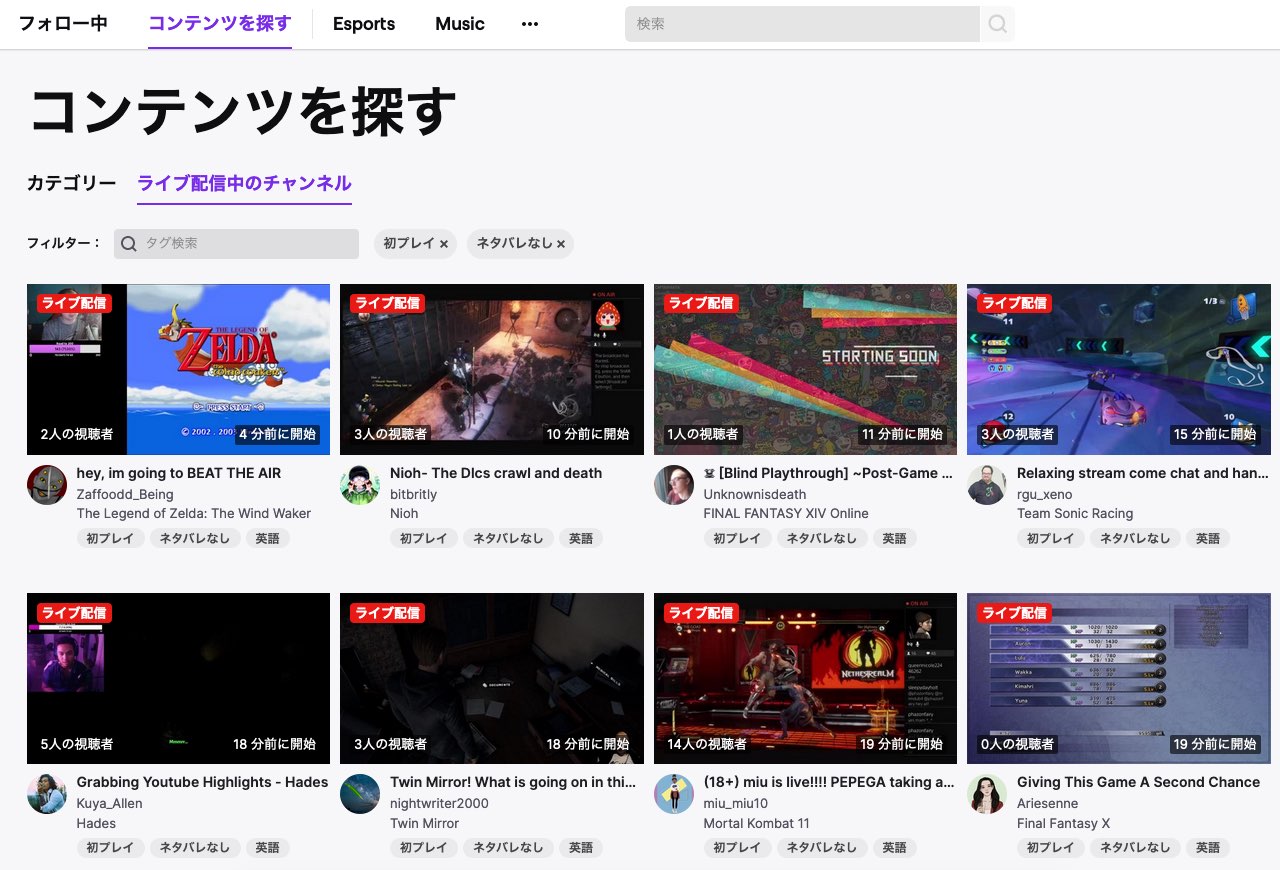This screenshot has width=1280, height=870.
Task: Click 初プレイ tag under Ariesenne stream
Action: click(x=1051, y=847)
